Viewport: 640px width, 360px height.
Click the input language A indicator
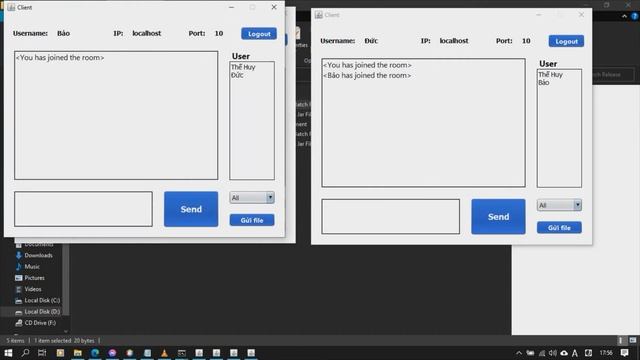coord(575,353)
